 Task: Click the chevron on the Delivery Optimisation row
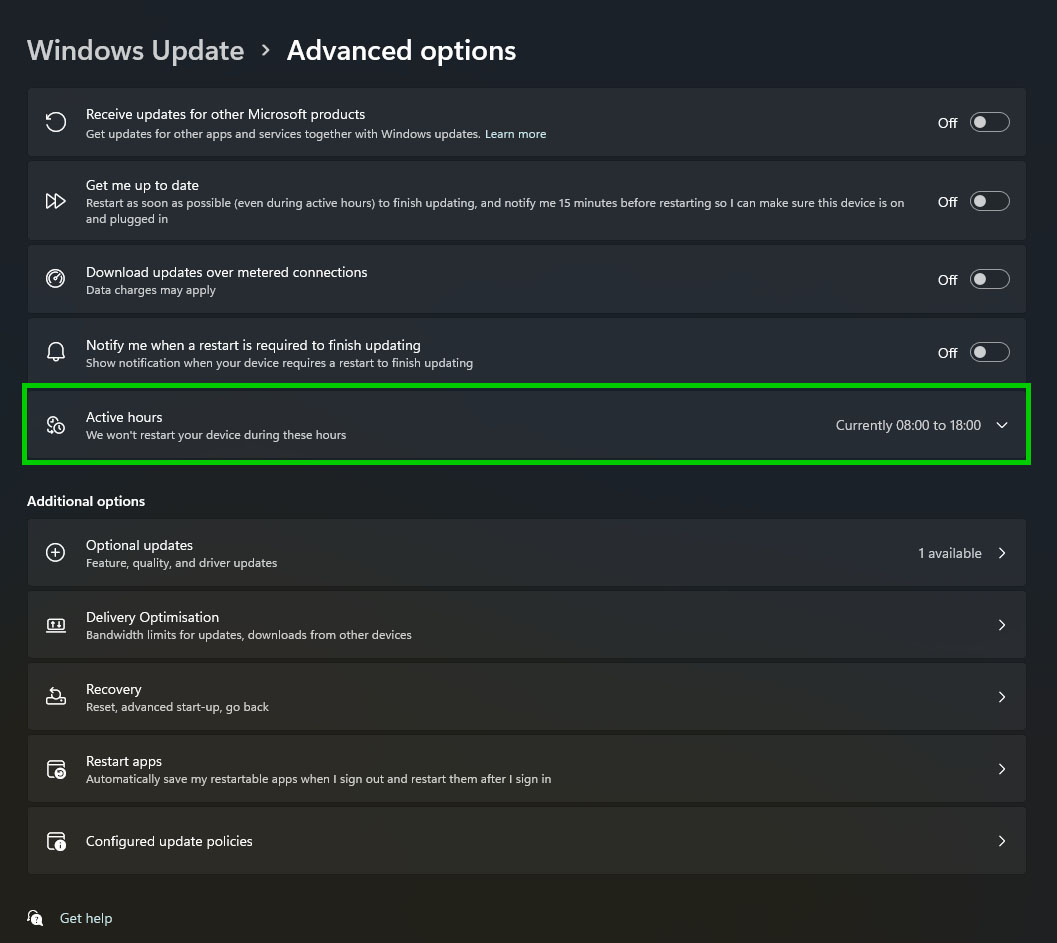click(x=1002, y=625)
